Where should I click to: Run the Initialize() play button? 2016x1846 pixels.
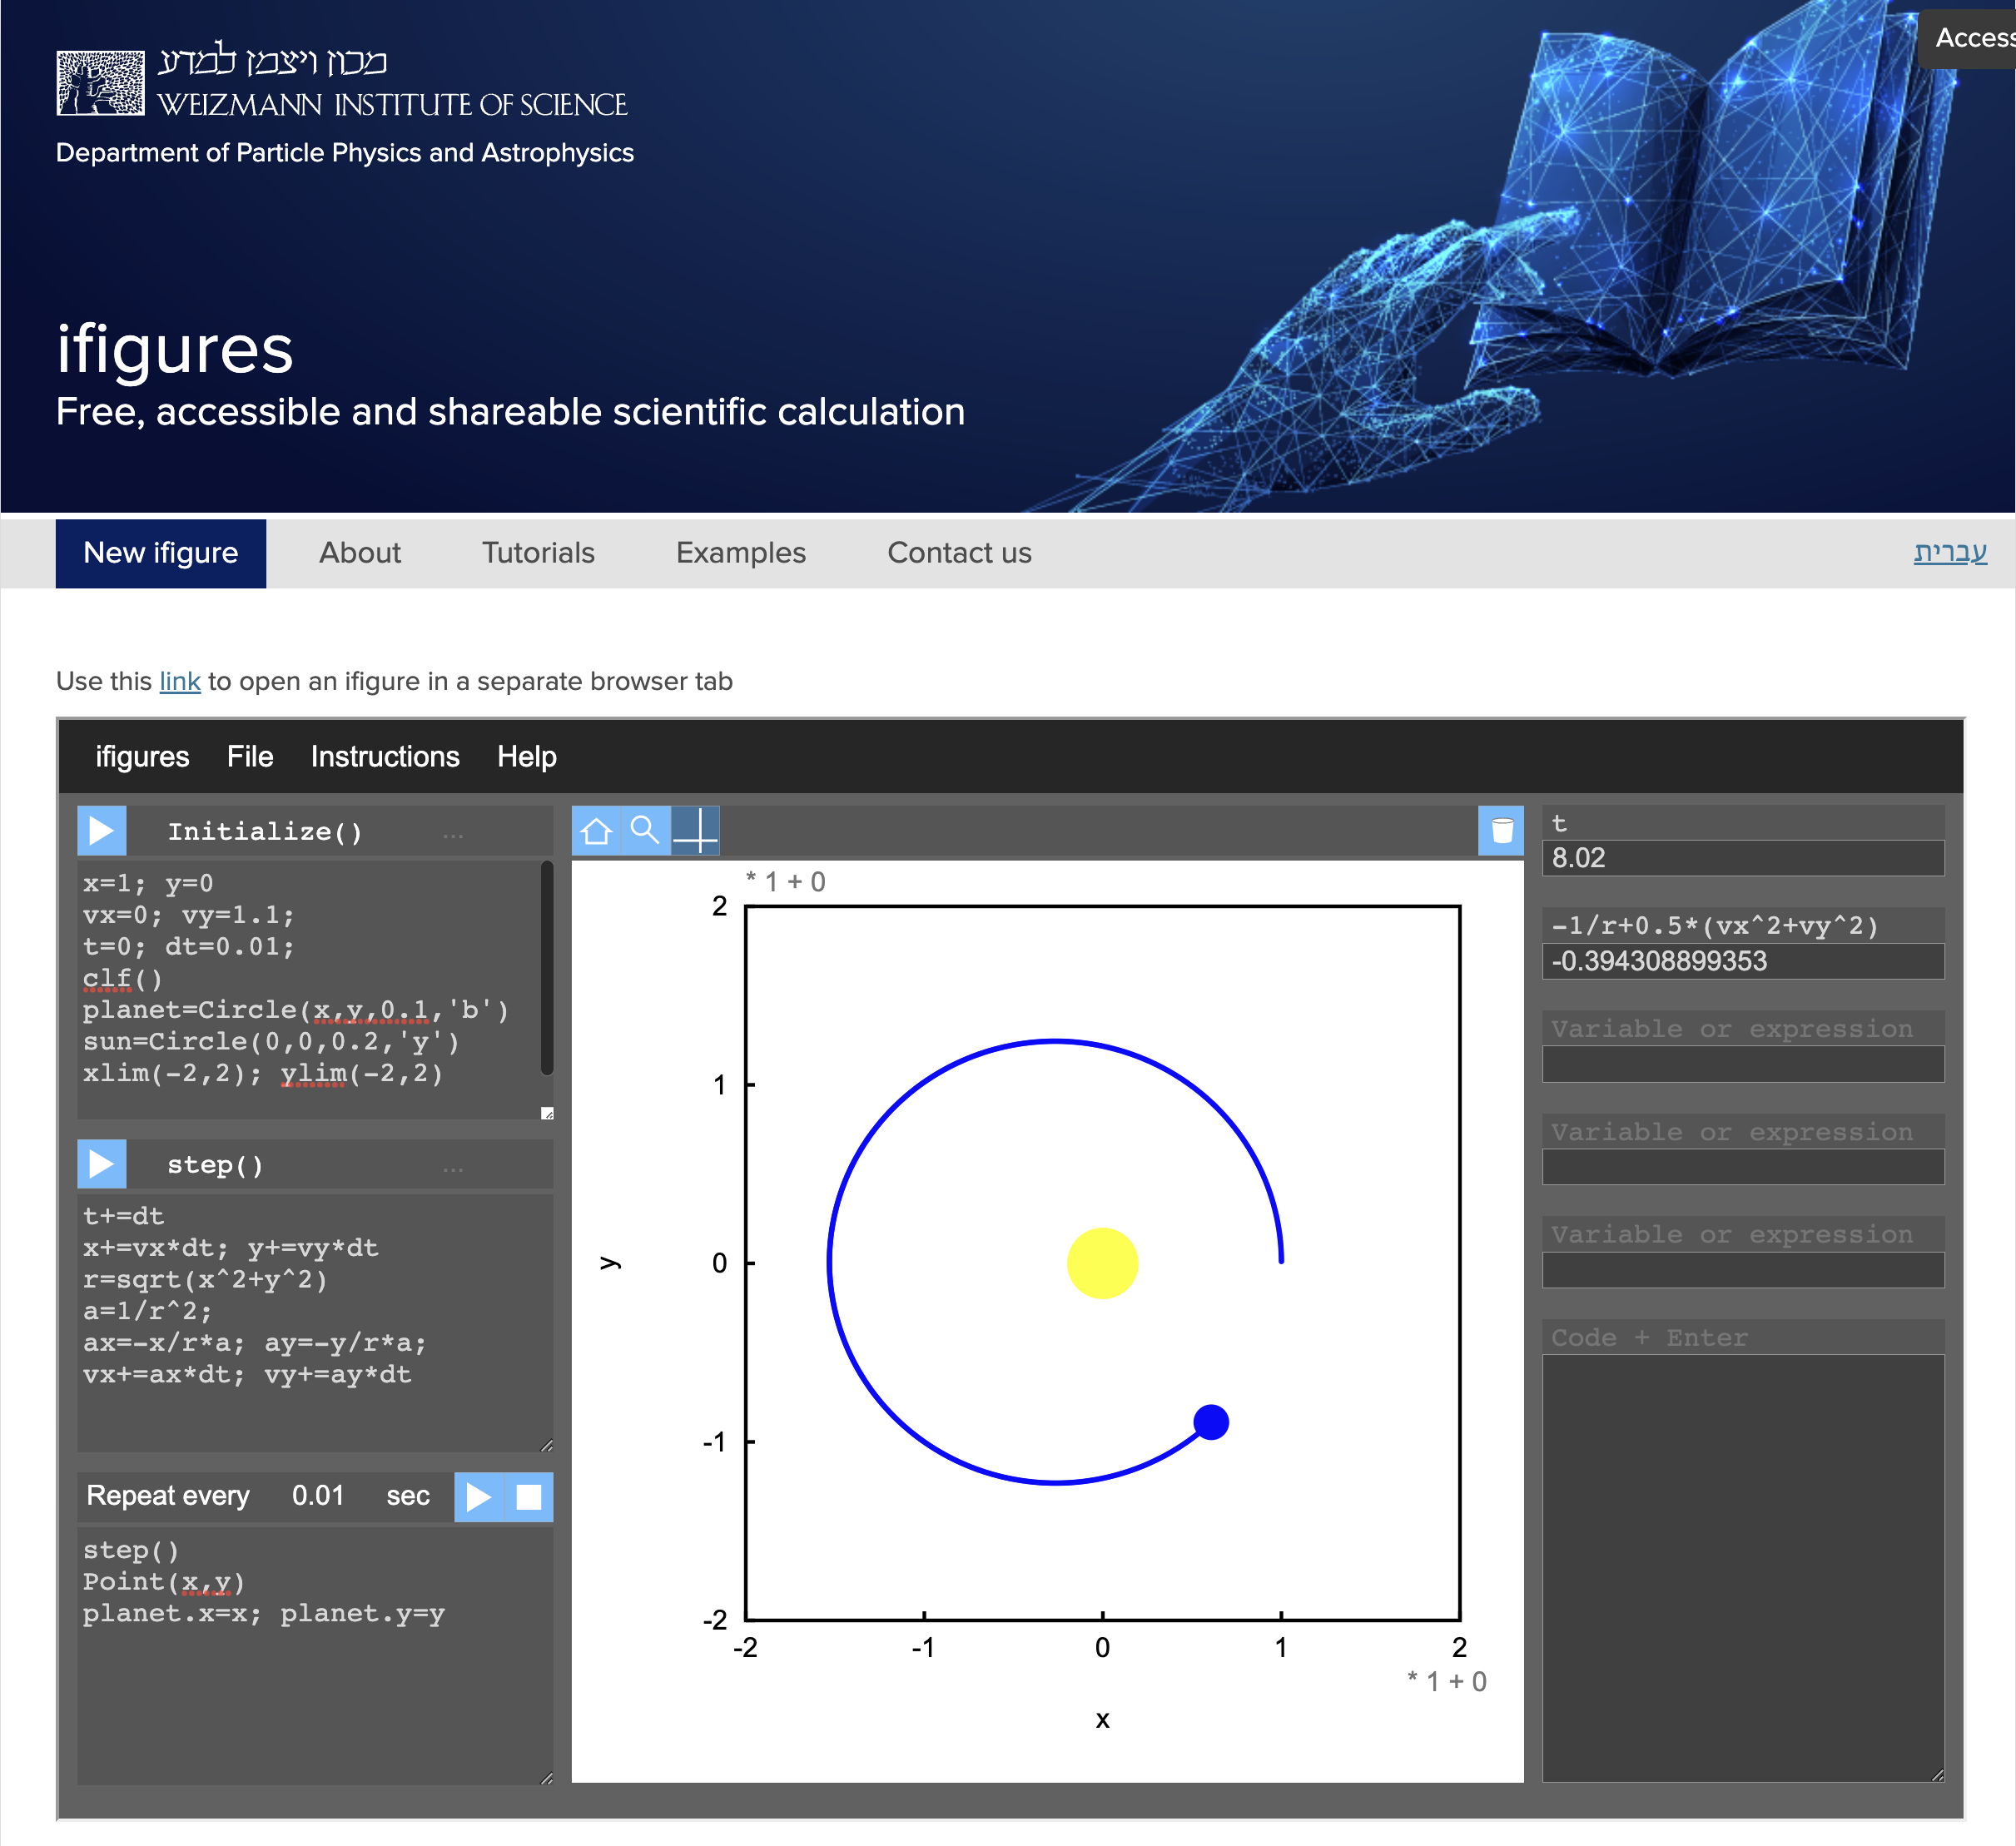101,831
